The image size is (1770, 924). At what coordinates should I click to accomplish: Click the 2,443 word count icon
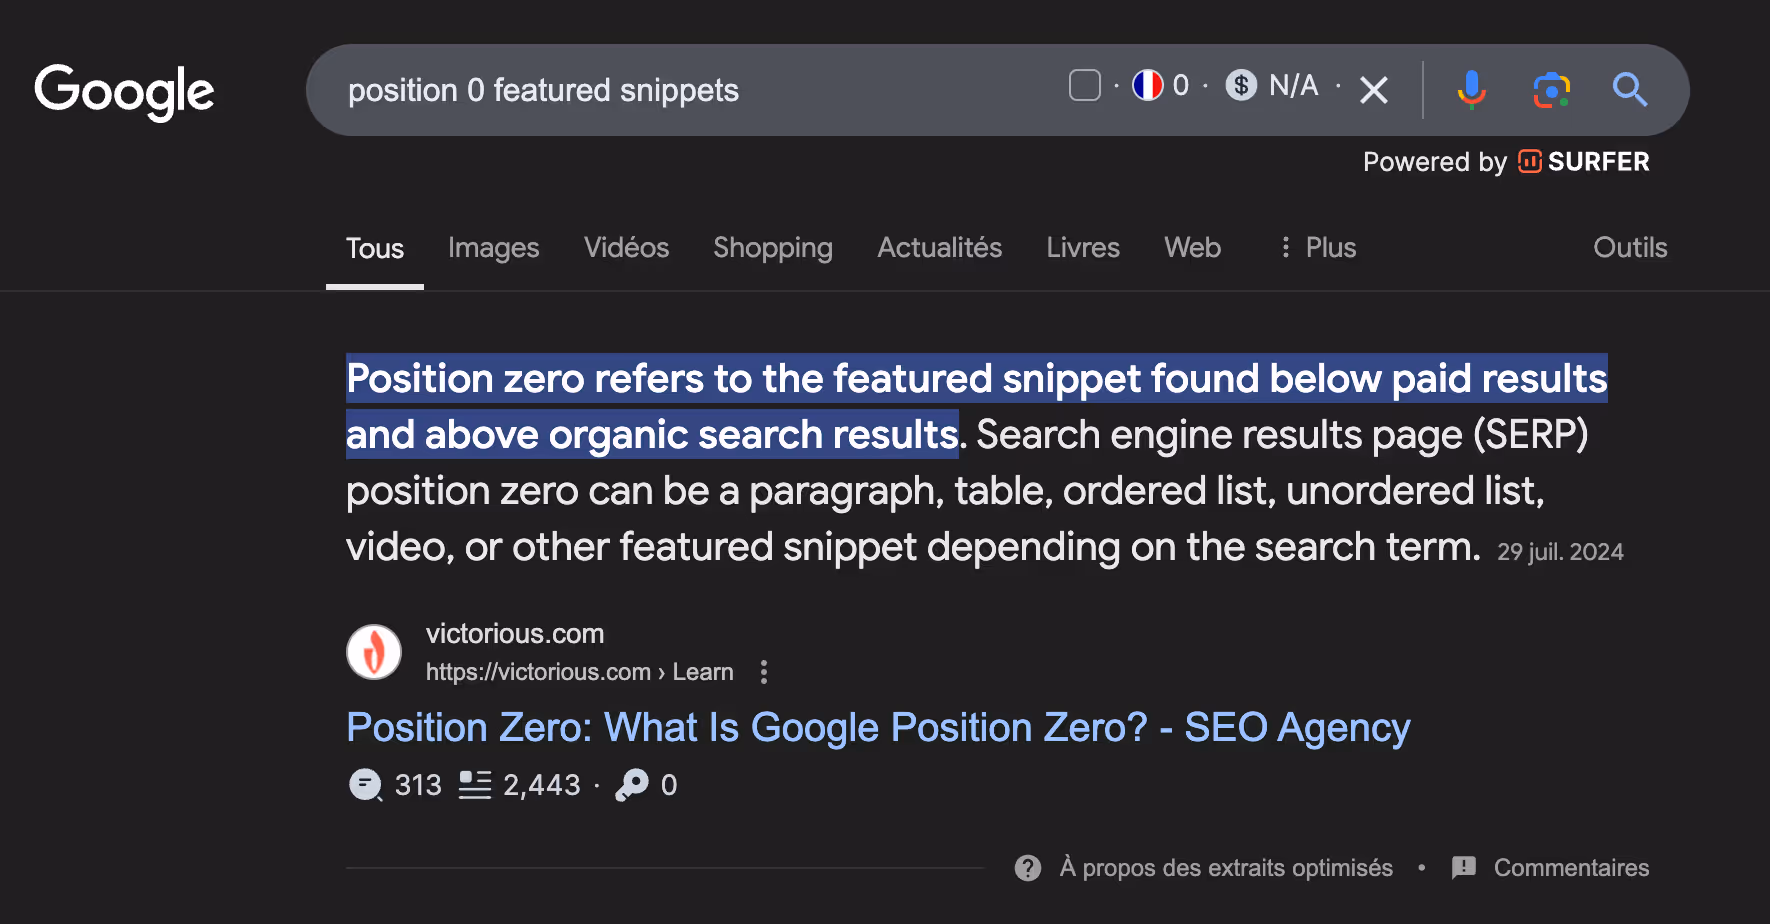[x=475, y=785]
